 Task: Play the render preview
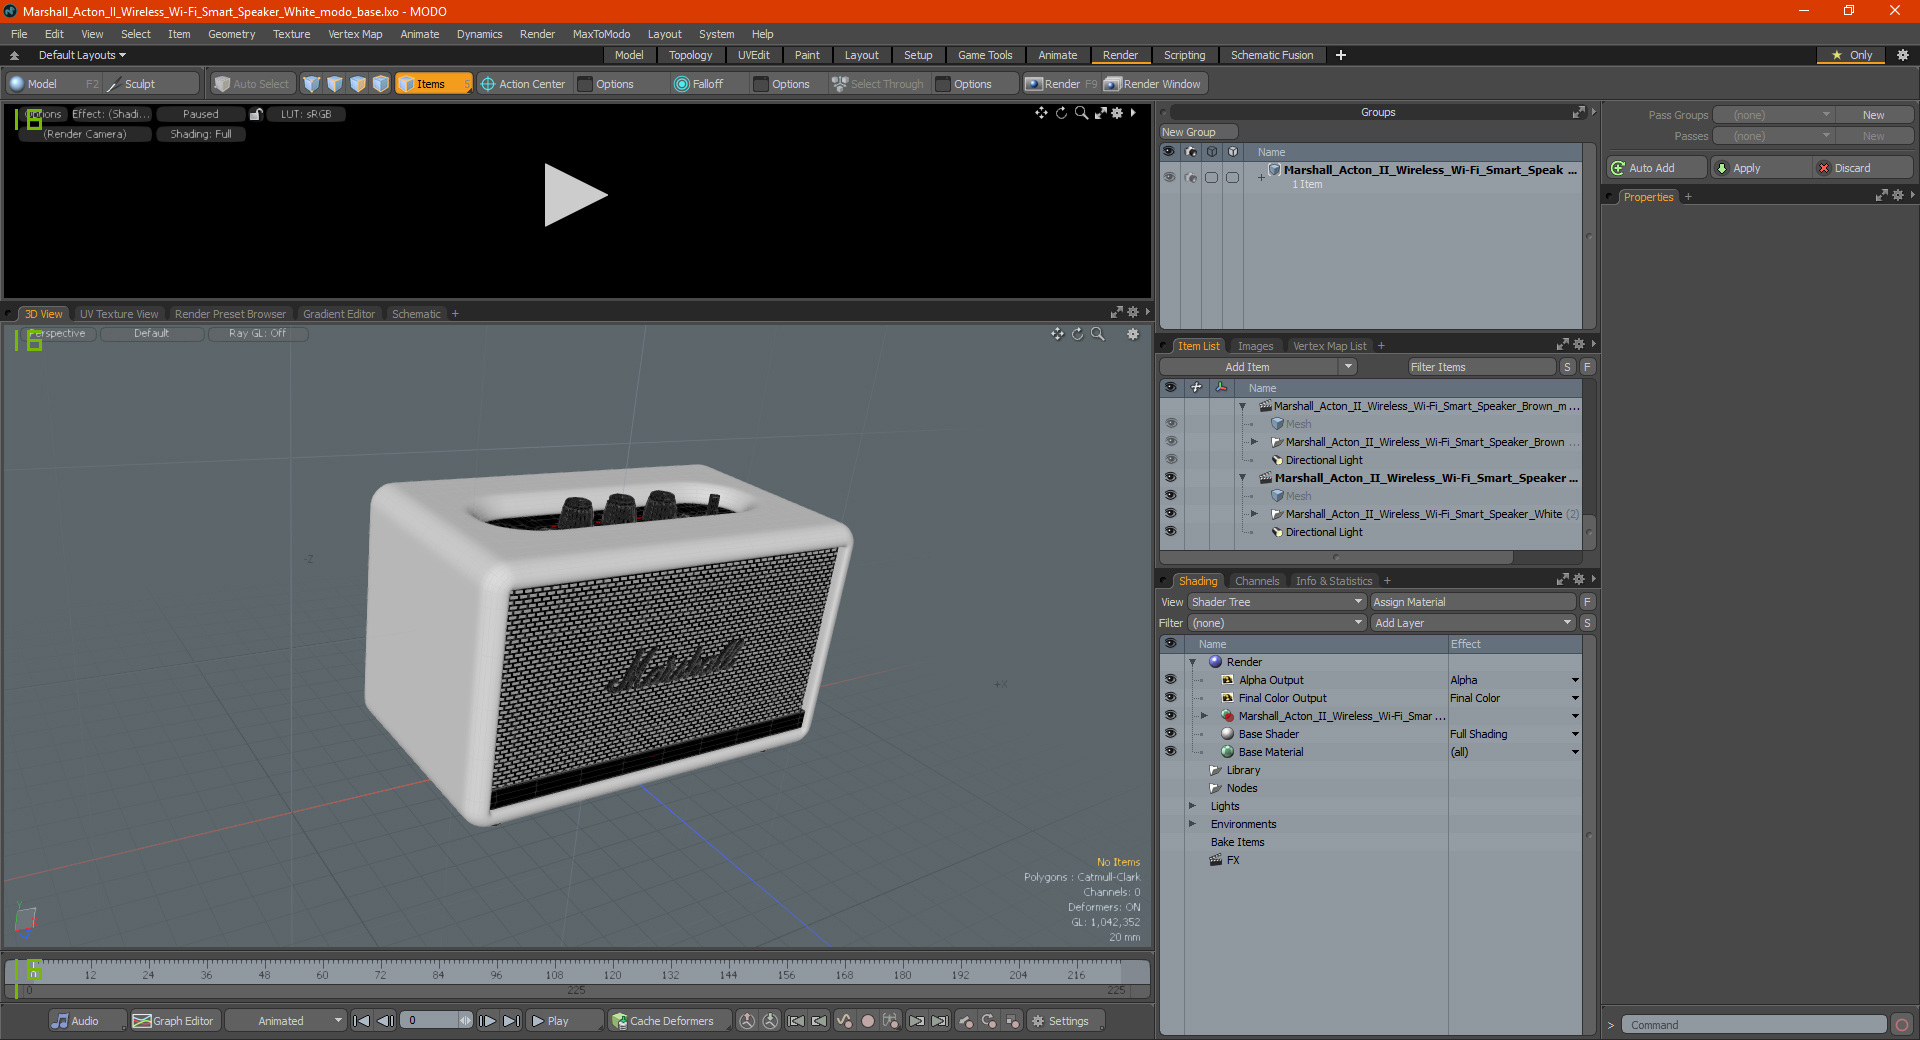click(575, 195)
